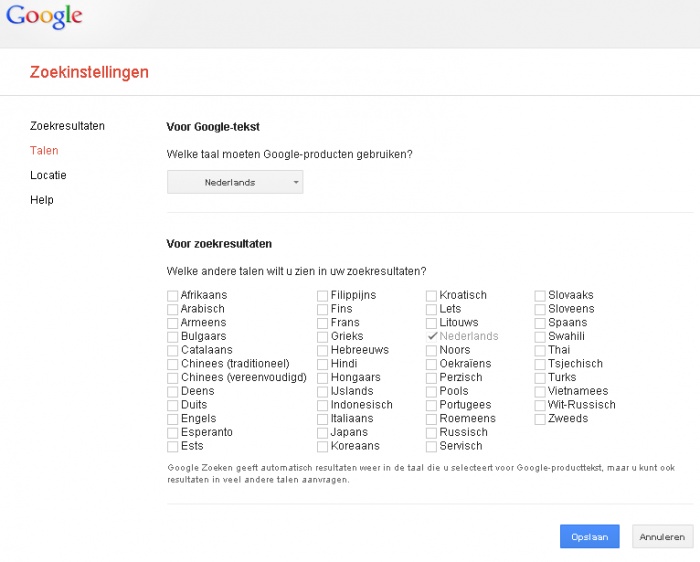This screenshot has width=700, height=562.
Task: Go to the Locatie settings
Action: pyautogui.click(x=48, y=175)
